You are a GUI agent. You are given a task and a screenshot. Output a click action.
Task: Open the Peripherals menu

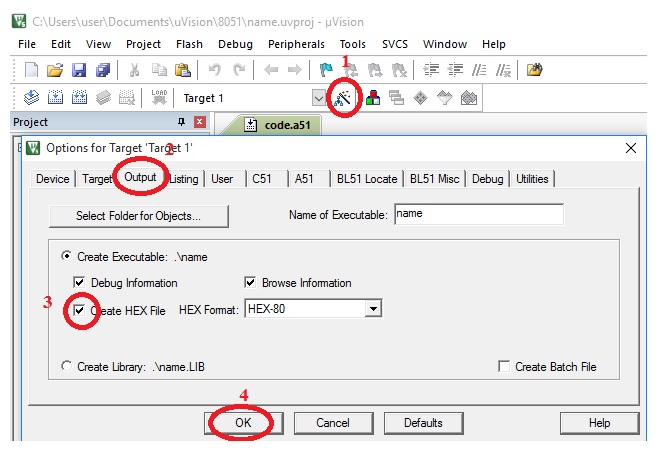pos(296,44)
